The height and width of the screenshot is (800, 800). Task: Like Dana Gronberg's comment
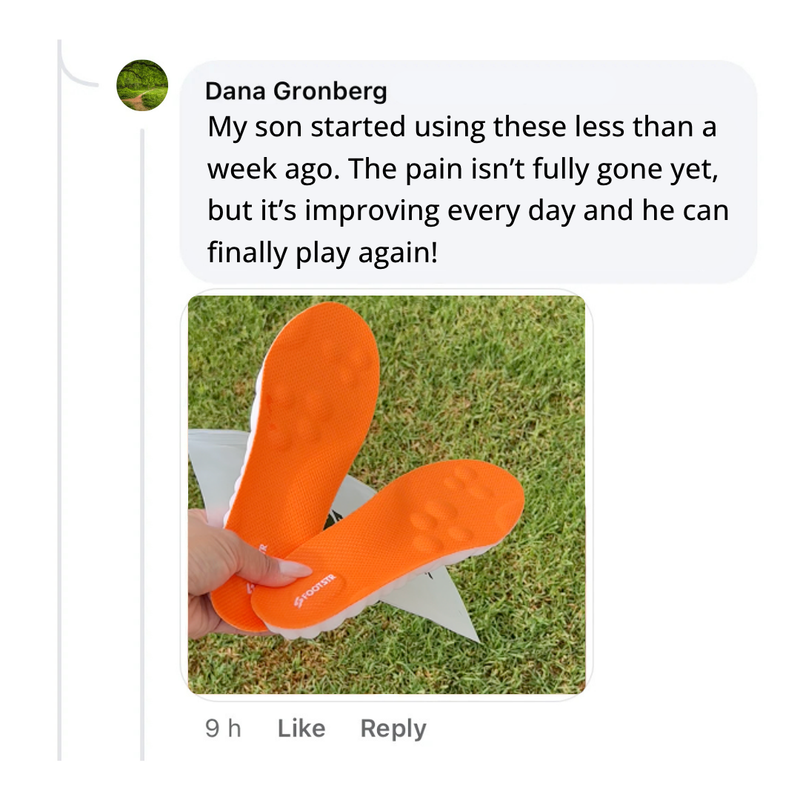pos(301,728)
